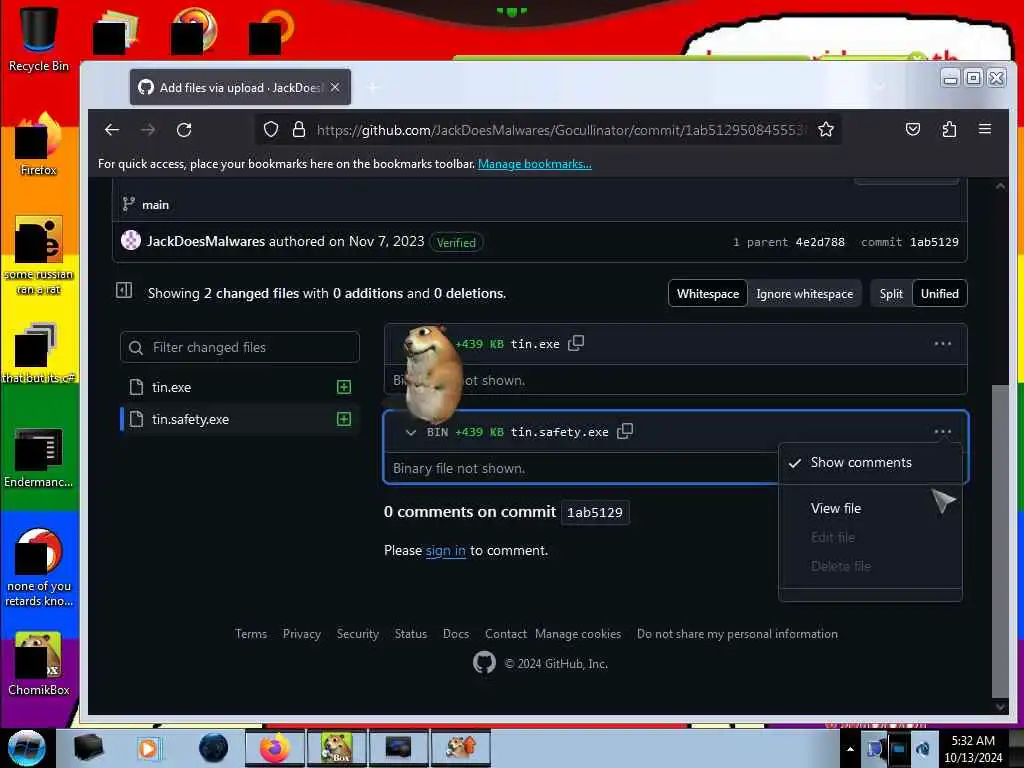
Task: Open the Pocket save icon
Action: pyautogui.click(x=912, y=129)
